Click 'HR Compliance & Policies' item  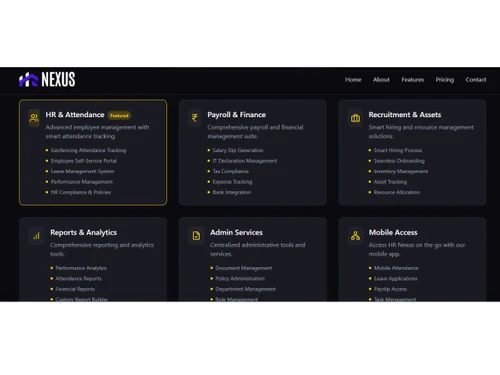(x=81, y=192)
